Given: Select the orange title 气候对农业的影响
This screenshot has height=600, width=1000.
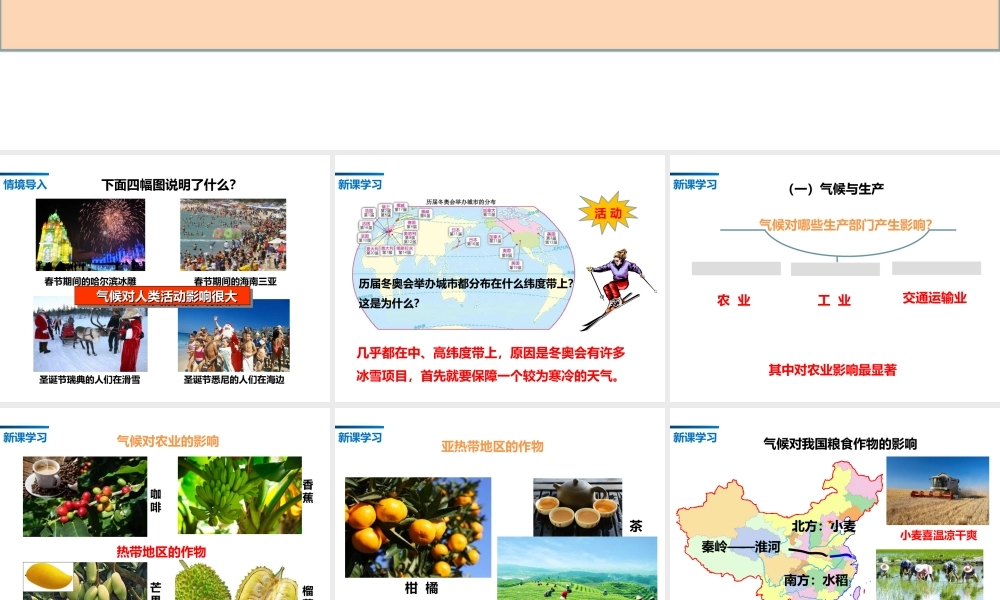Looking at the screenshot, I should click(168, 441).
